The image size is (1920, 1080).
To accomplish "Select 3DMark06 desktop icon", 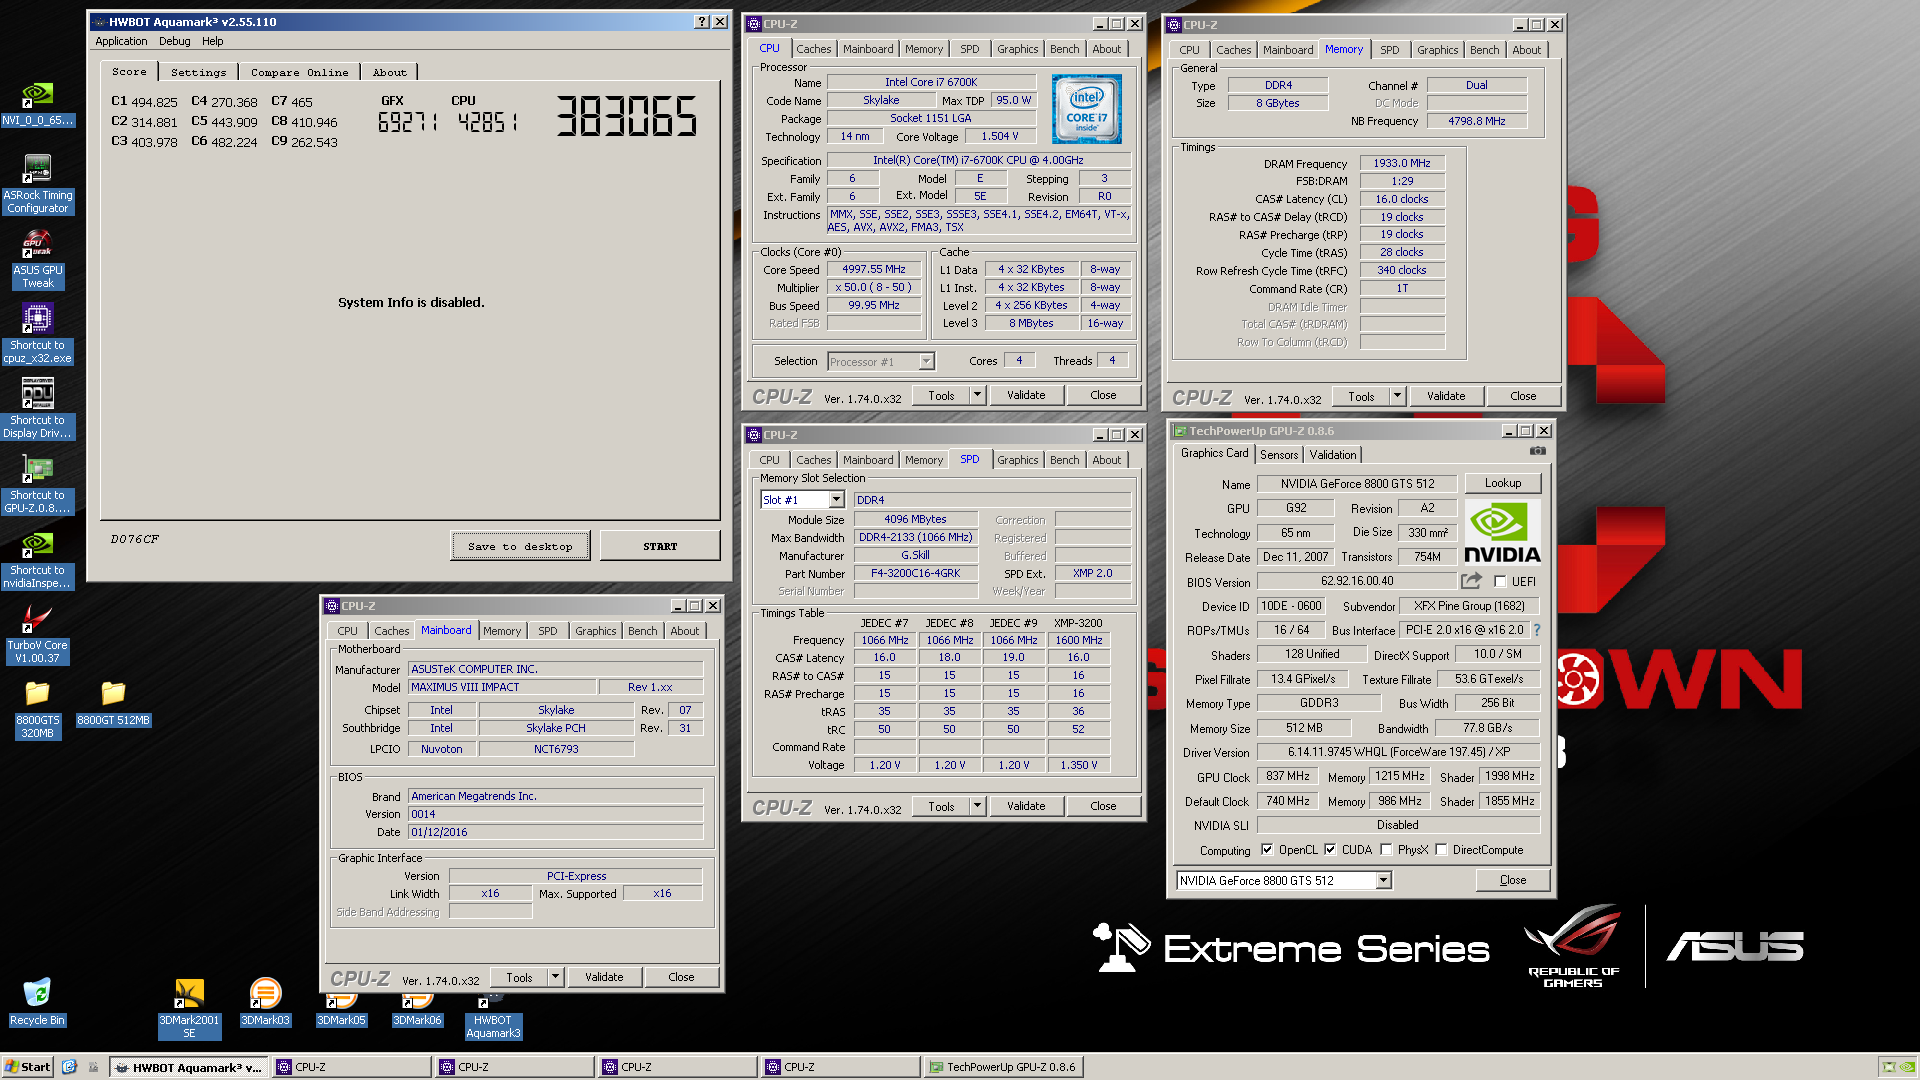I will click(417, 1009).
